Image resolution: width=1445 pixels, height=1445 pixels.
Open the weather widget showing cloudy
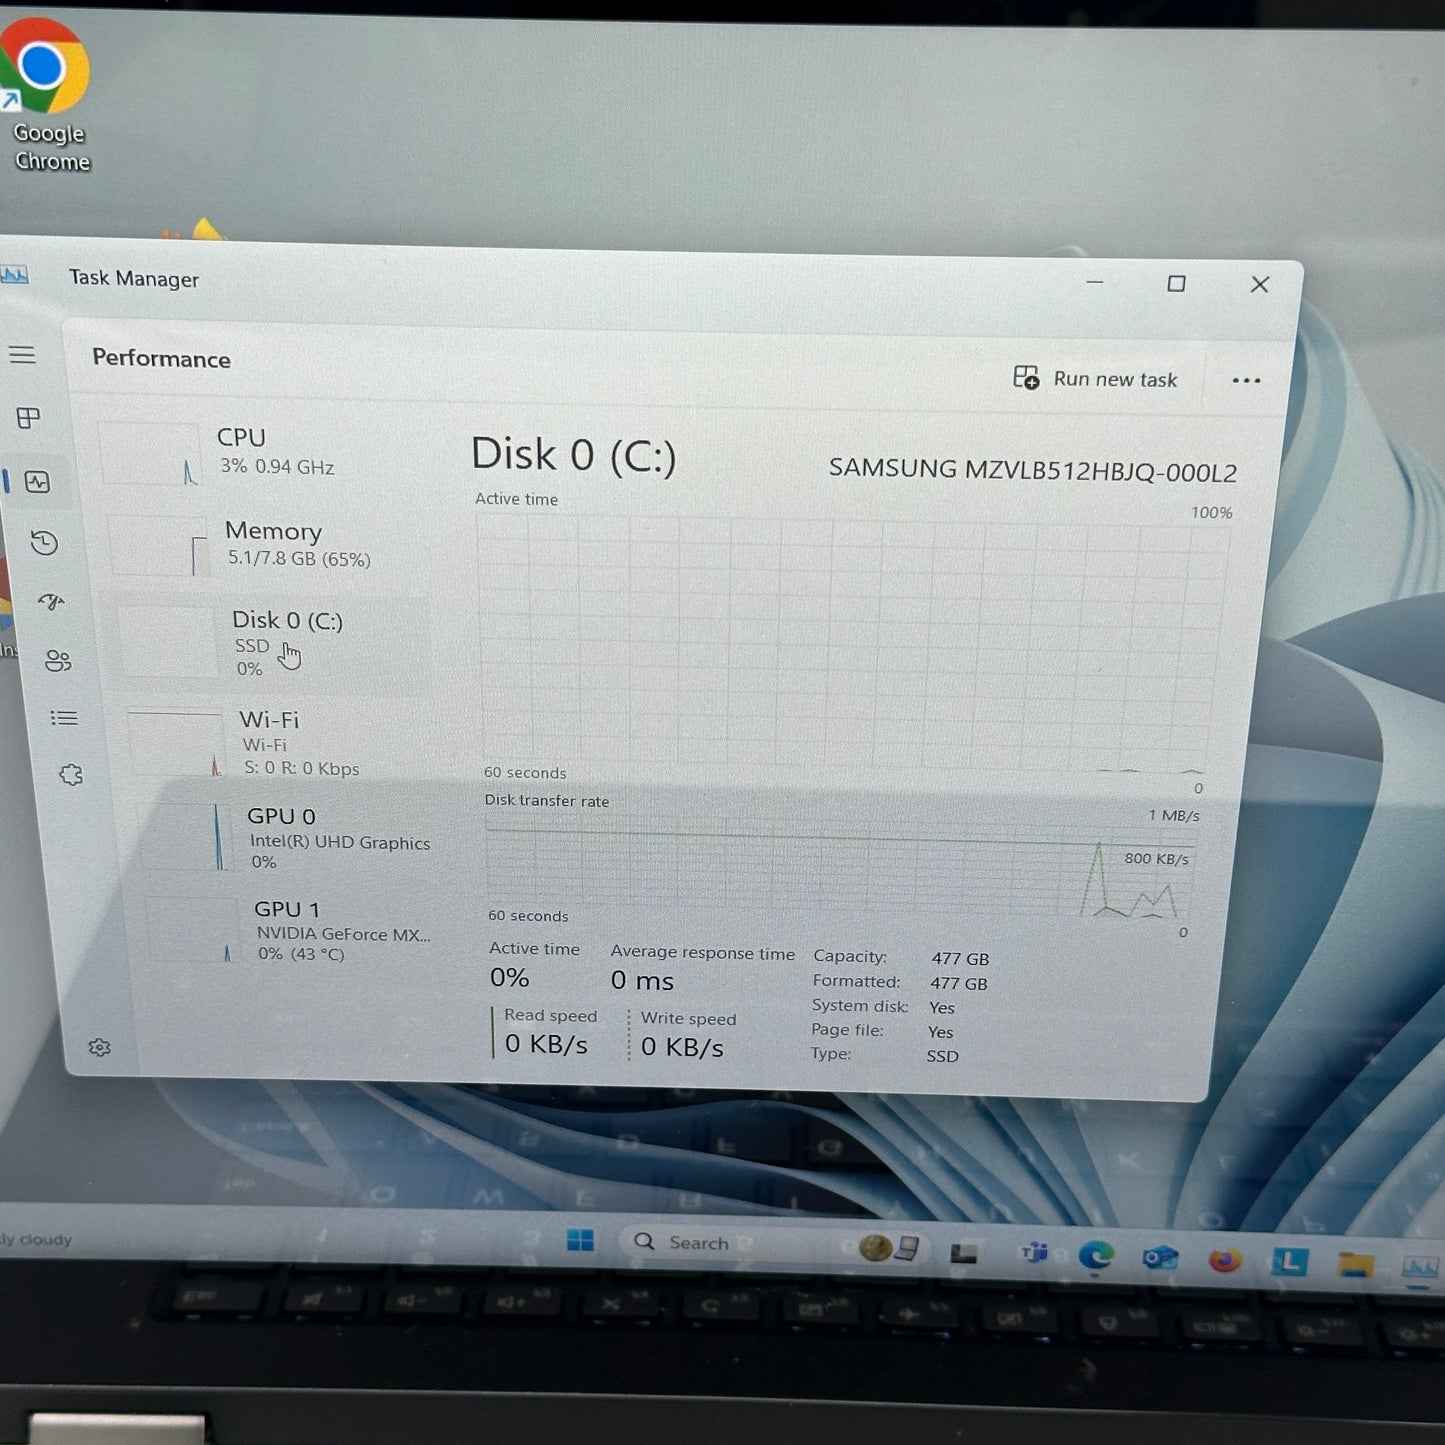(38, 1240)
